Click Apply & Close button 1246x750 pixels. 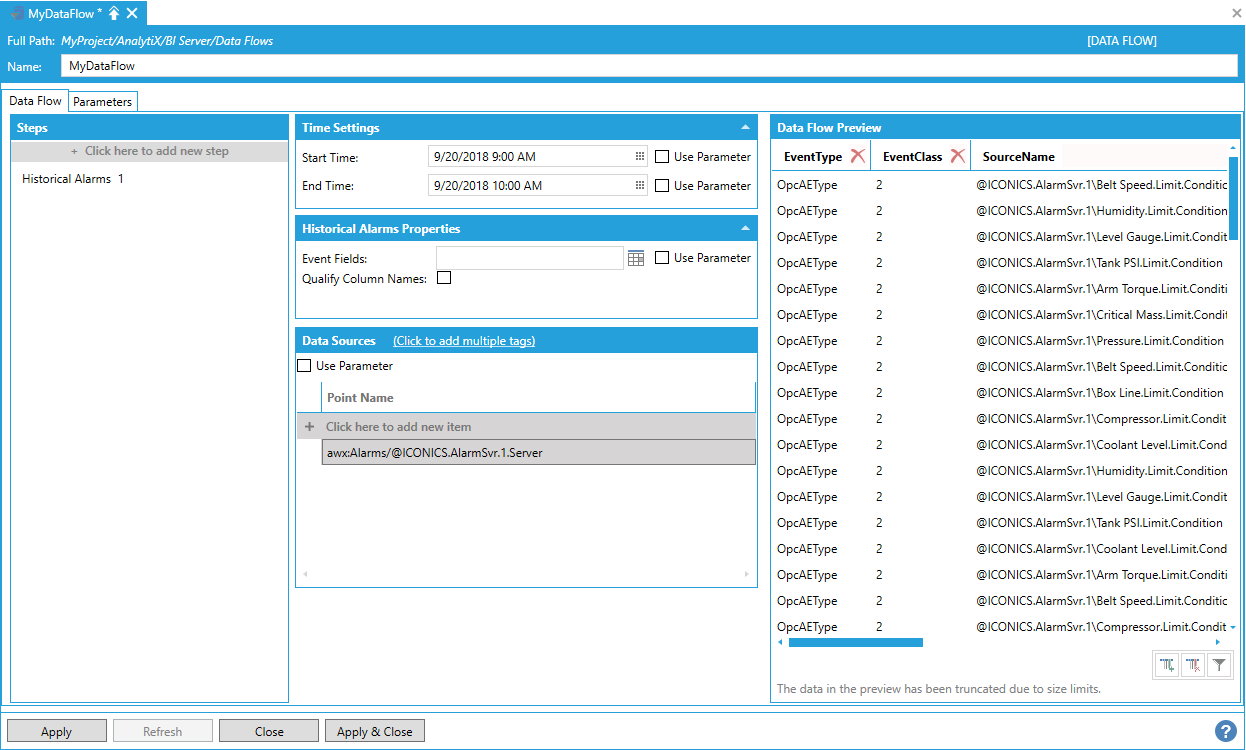pyautogui.click(x=375, y=732)
